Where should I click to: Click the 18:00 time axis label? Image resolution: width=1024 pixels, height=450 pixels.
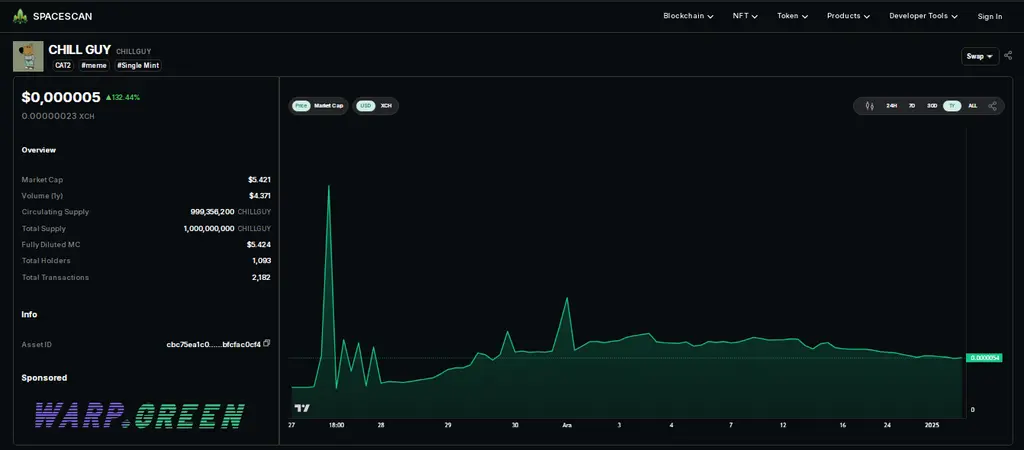click(336, 425)
